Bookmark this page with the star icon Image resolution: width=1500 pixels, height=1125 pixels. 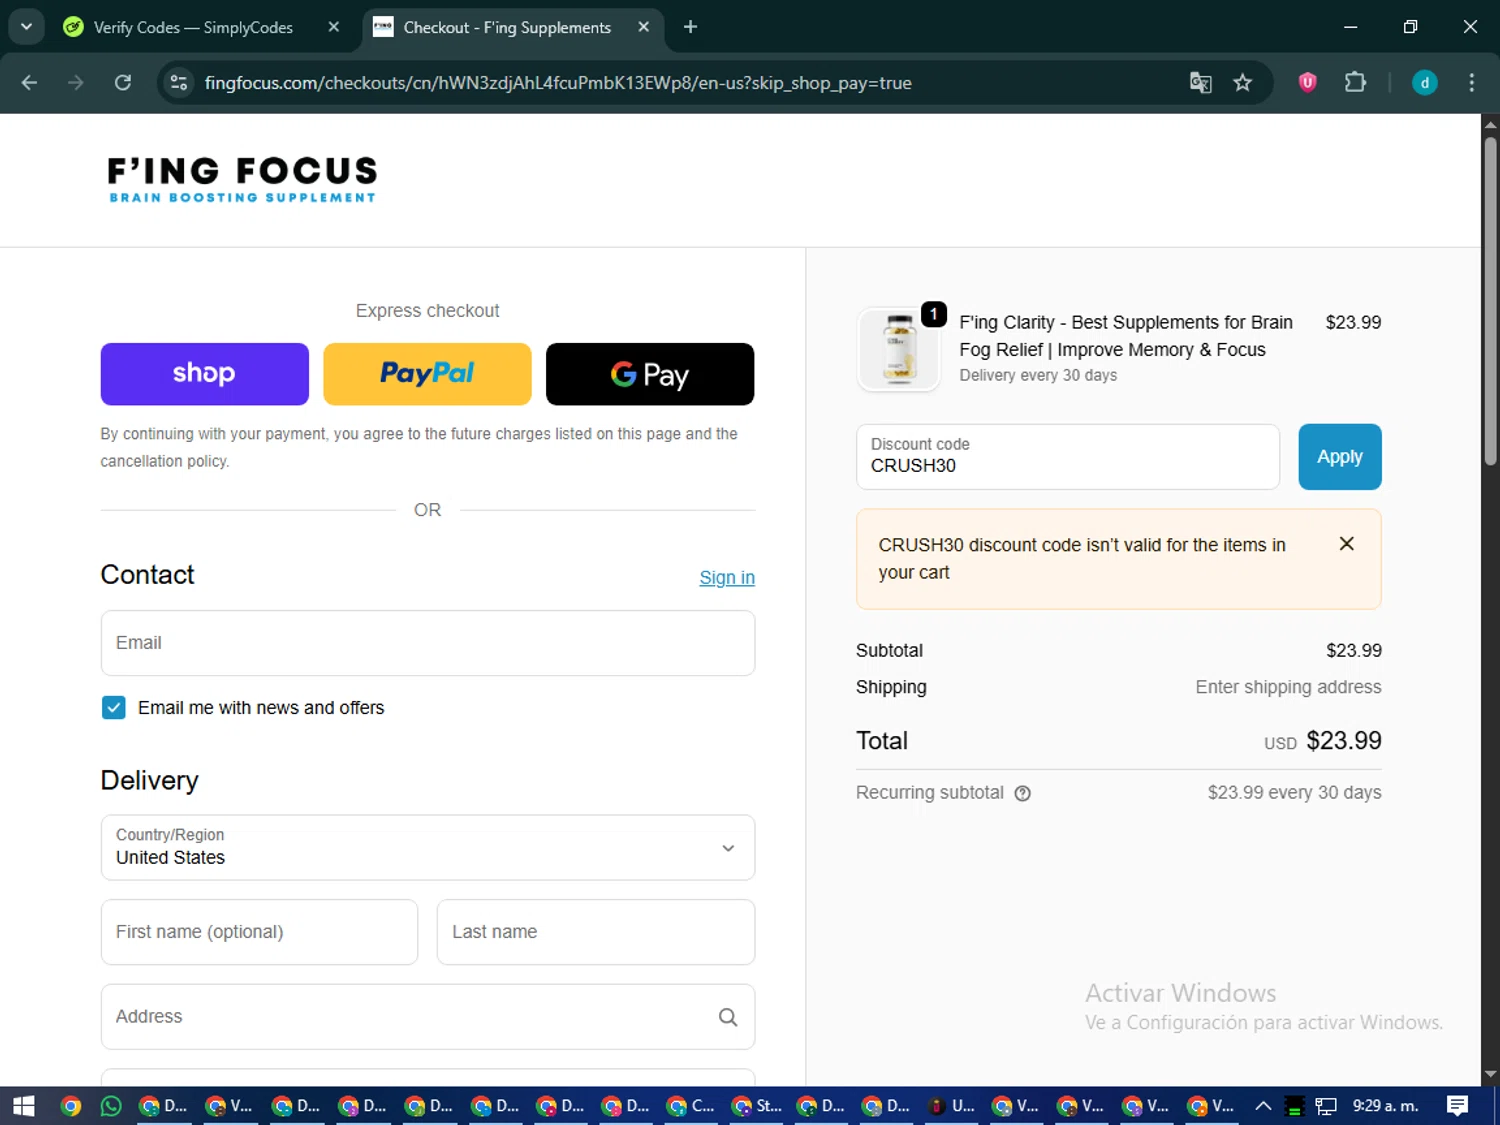(1243, 83)
